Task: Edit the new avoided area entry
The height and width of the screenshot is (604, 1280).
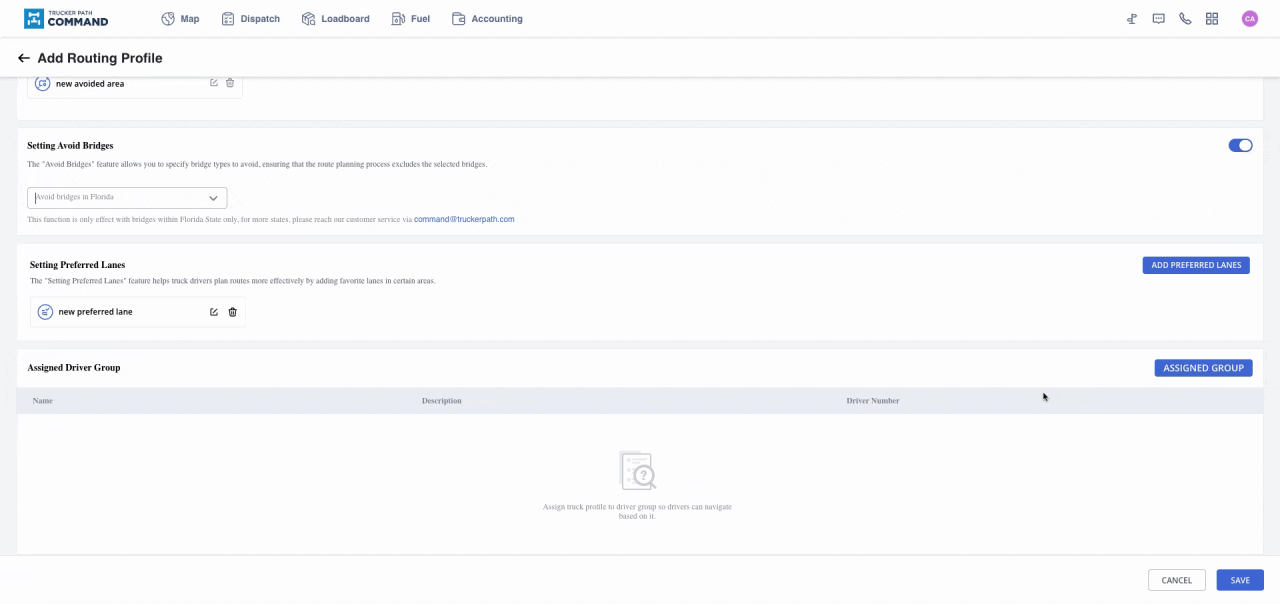Action: [x=214, y=83]
